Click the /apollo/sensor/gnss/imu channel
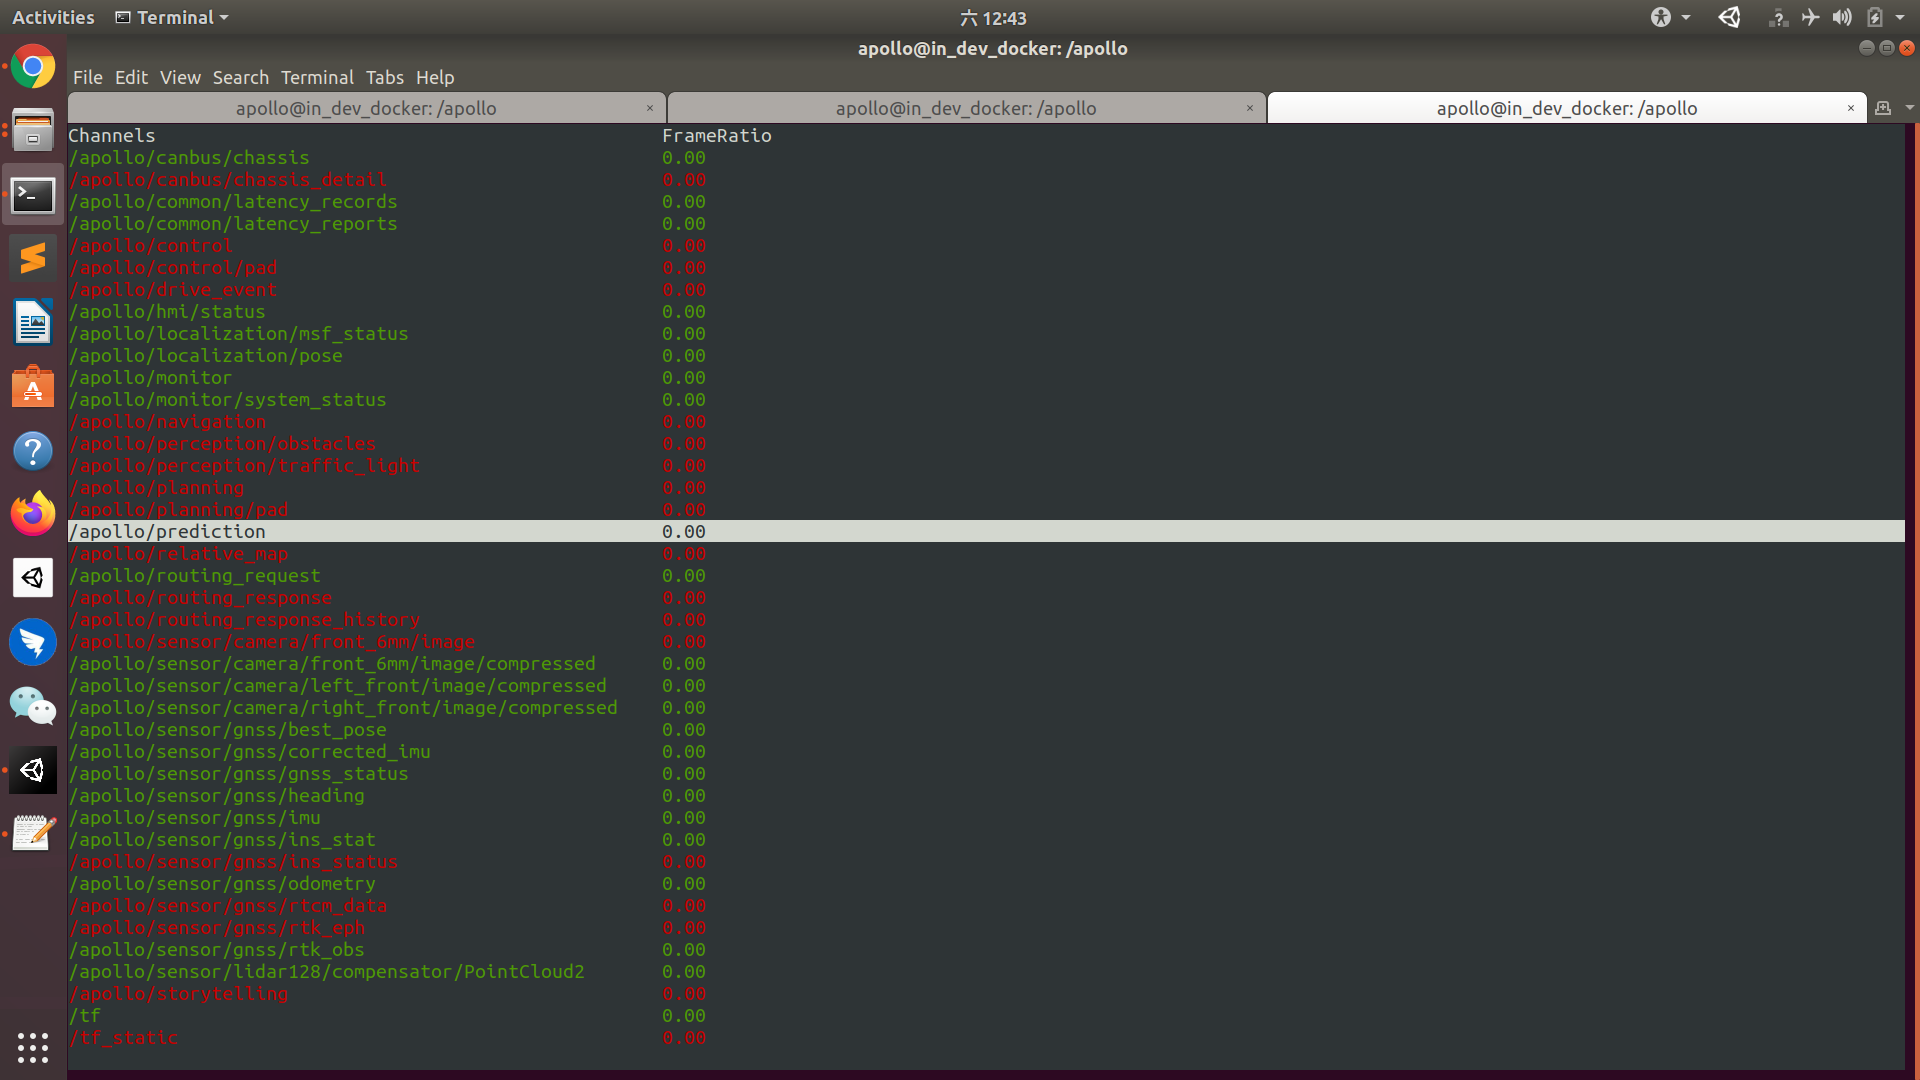 tap(194, 817)
